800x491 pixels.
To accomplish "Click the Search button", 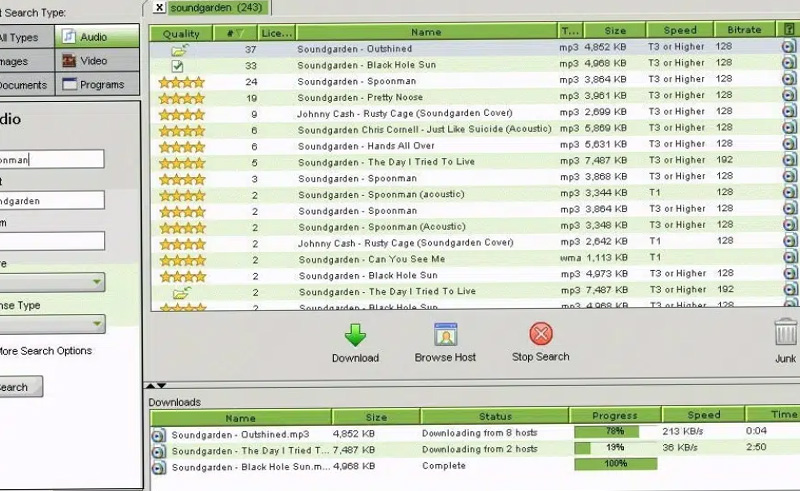I will coord(20,387).
